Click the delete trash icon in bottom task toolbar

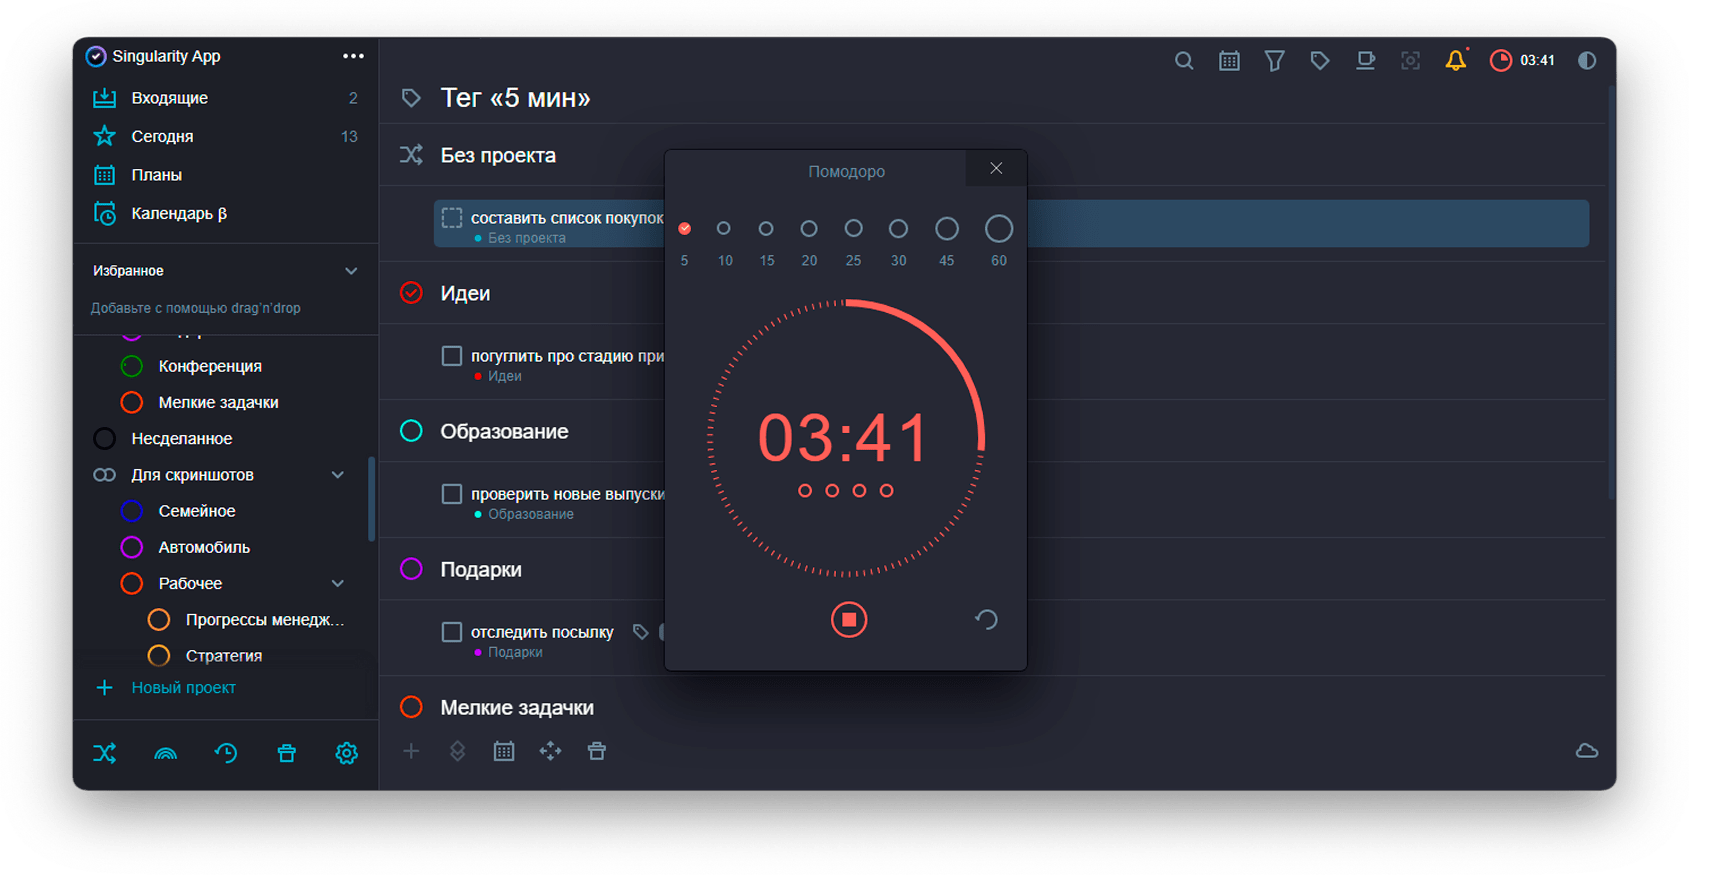(597, 751)
